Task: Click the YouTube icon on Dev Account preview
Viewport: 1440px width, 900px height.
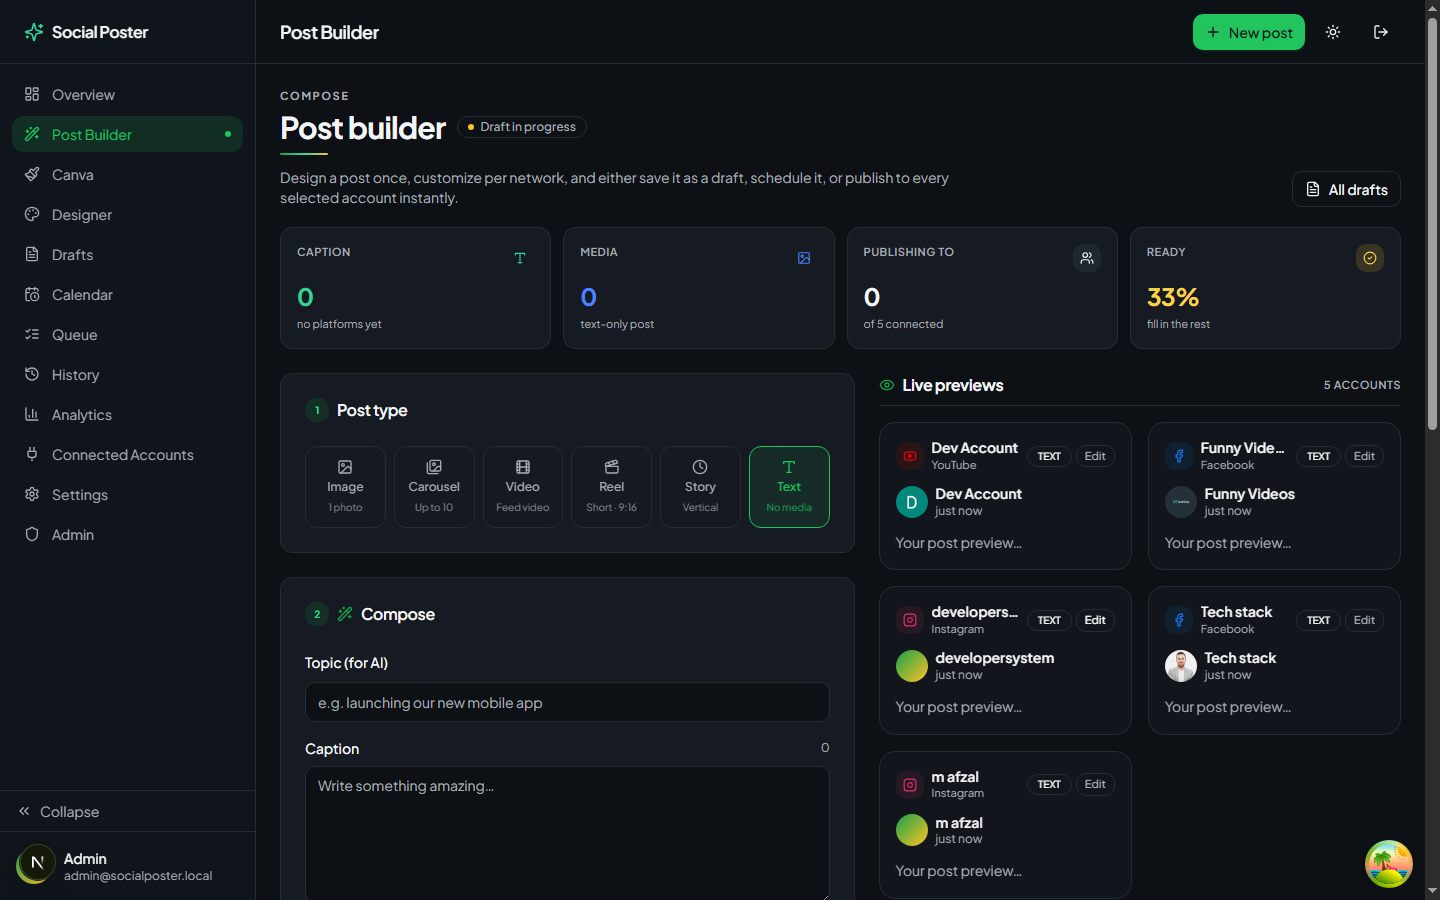Action: pos(910,456)
